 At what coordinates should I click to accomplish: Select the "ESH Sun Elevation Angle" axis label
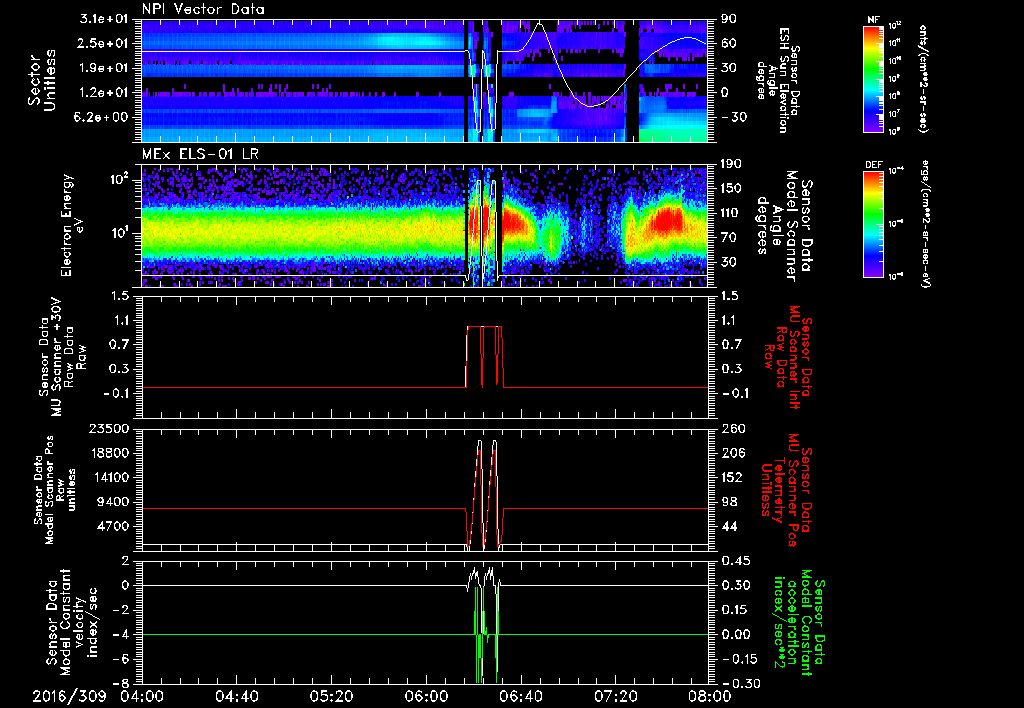point(777,80)
